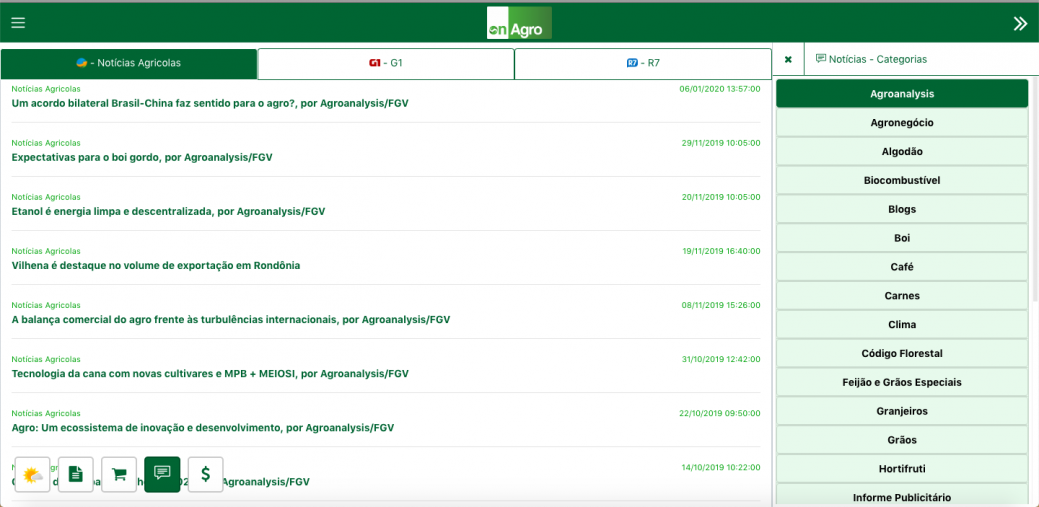
Task: Select the news chat floating button
Action: (x=162, y=475)
